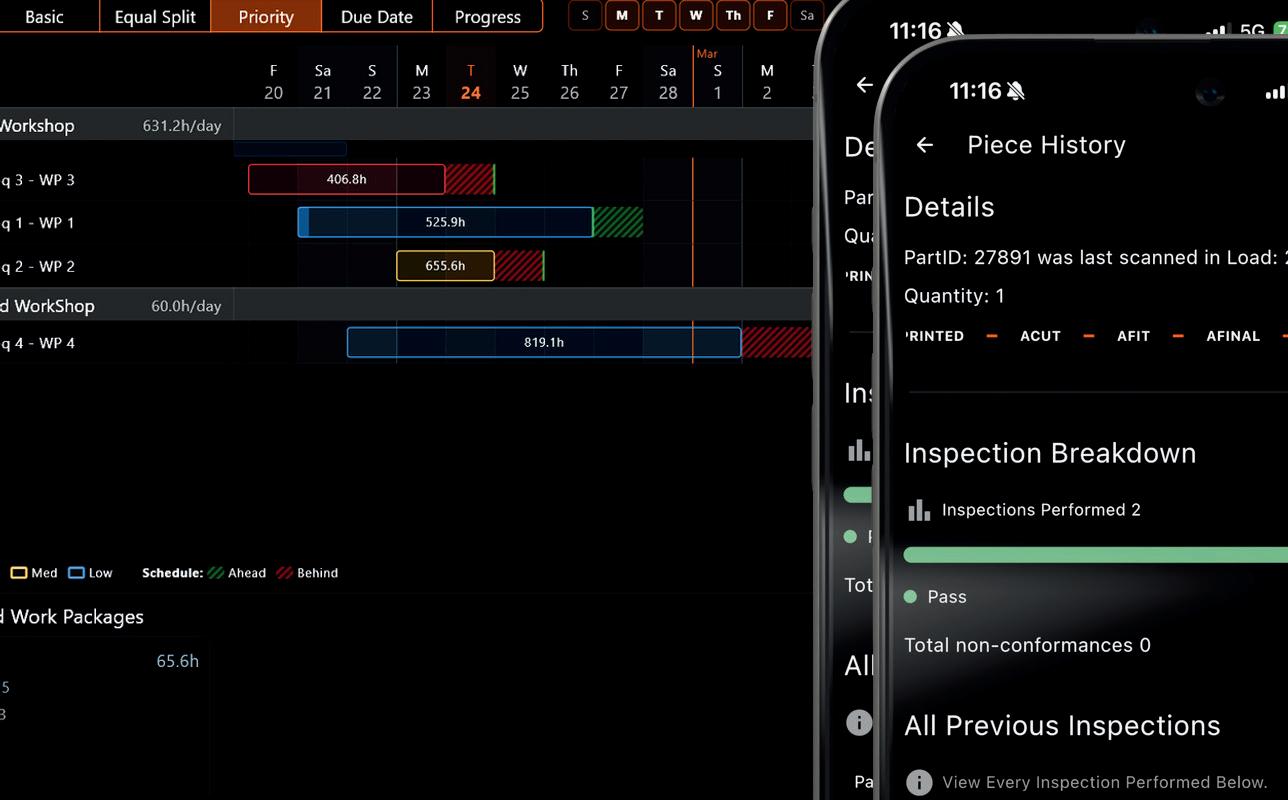Select the 525.9h bar for WP 1
Image resolution: width=1288 pixels, height=800 pixels.
click(x=445, y=222)
